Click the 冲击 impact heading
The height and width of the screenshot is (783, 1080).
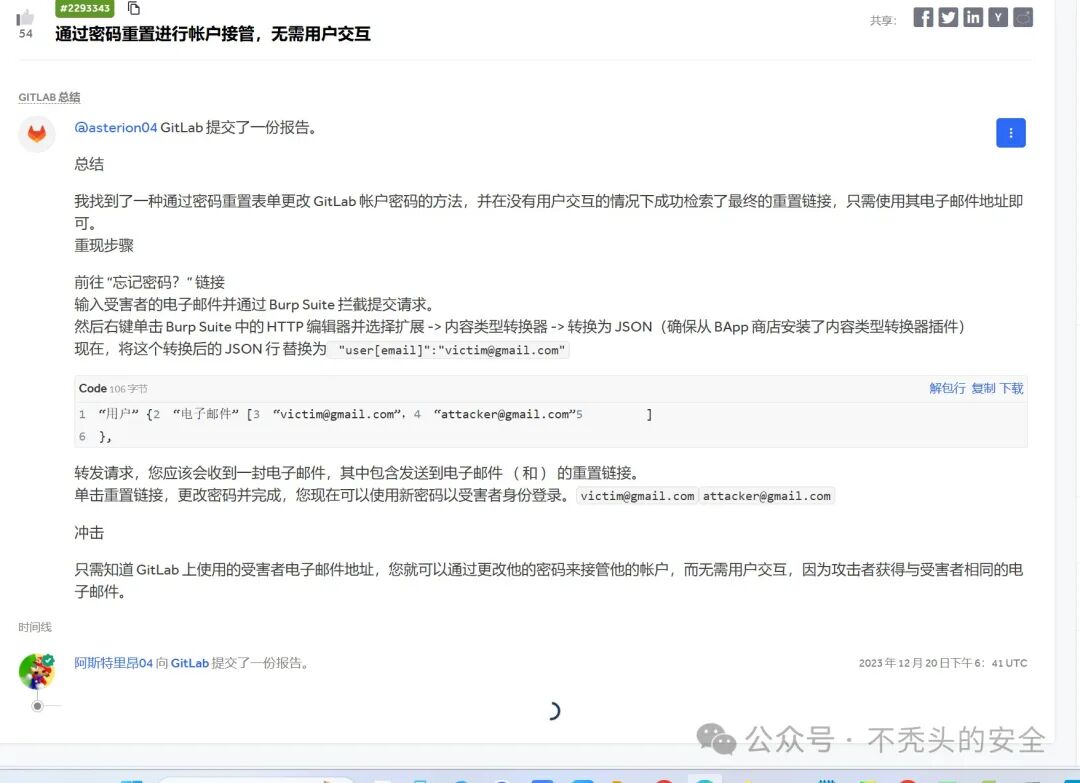[x=90, y=533]
